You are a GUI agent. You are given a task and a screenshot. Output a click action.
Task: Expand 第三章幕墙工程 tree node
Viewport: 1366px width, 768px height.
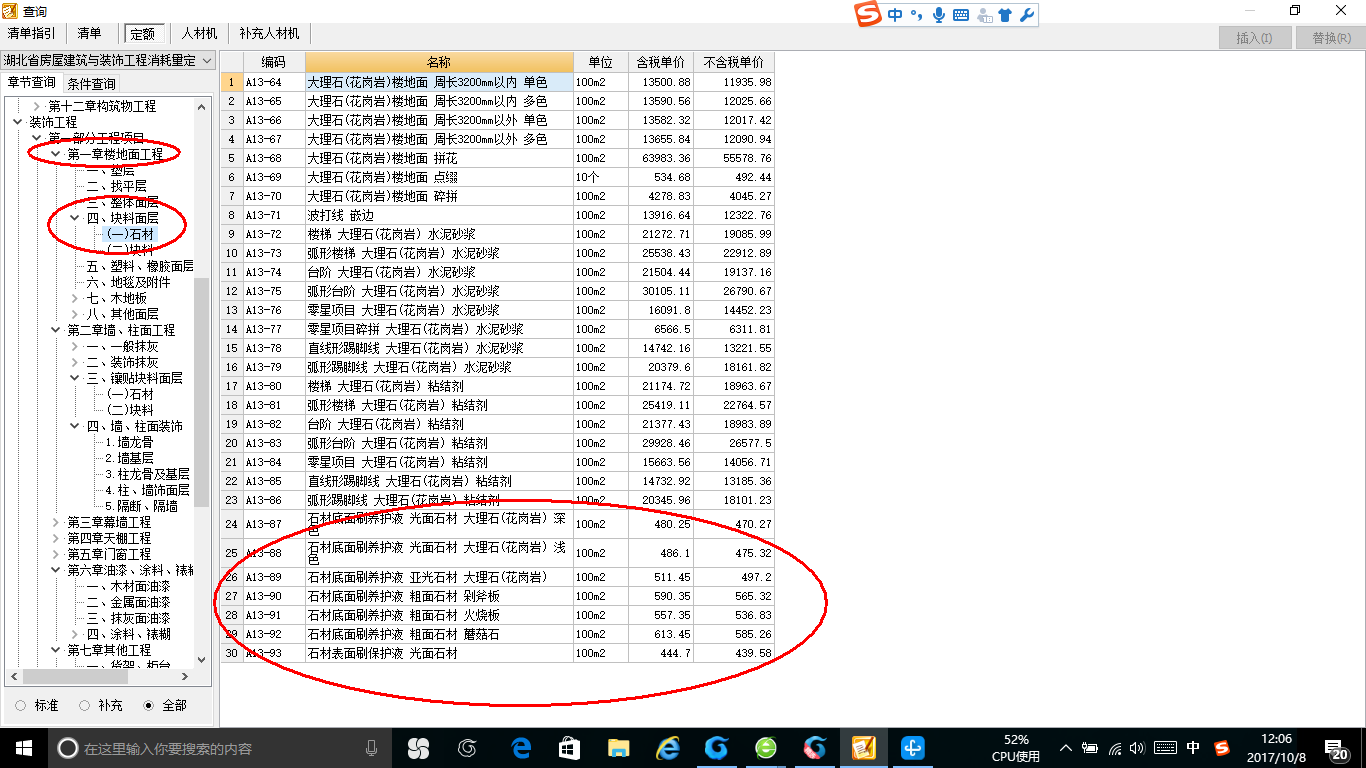coord(56,522)
